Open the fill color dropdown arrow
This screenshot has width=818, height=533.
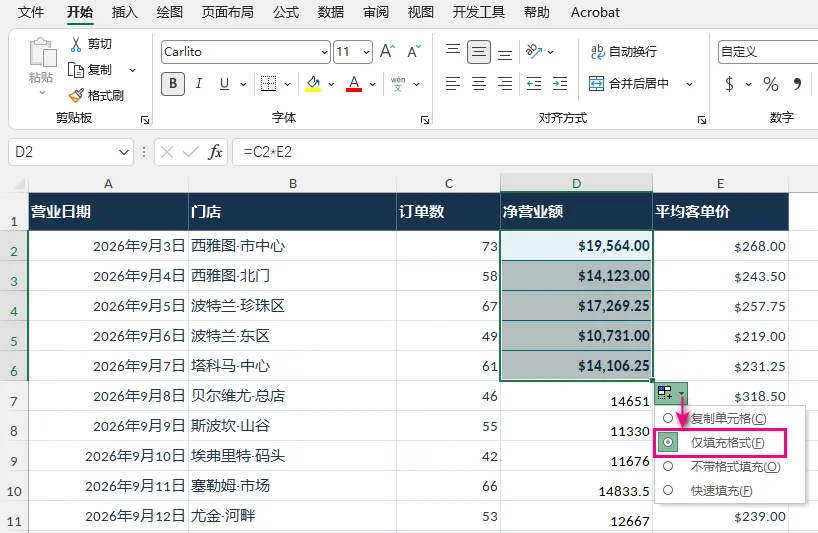tap(331, 84)
